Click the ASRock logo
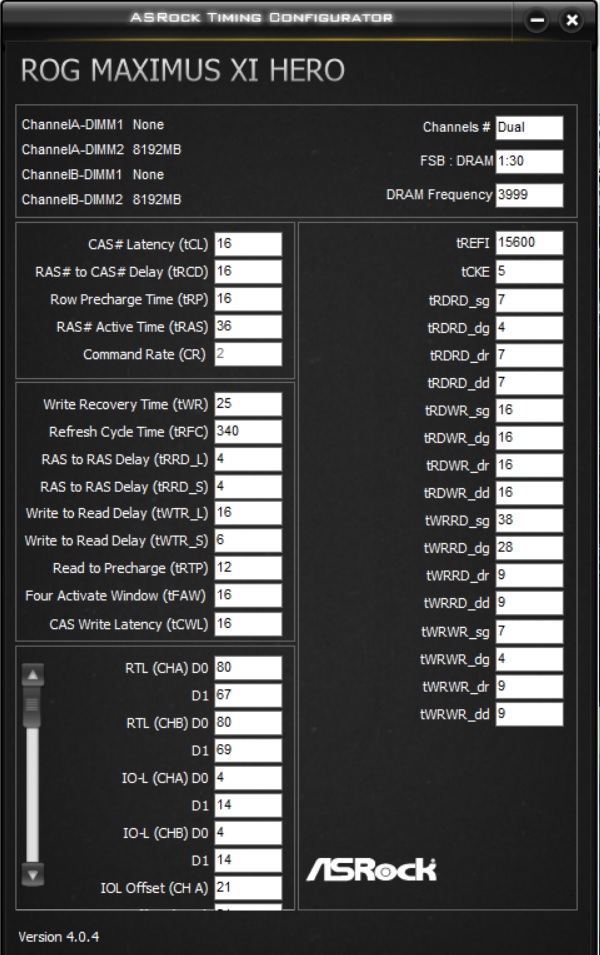Image resolution: width=600 pixels, height=955 pixels. (372, 870)
